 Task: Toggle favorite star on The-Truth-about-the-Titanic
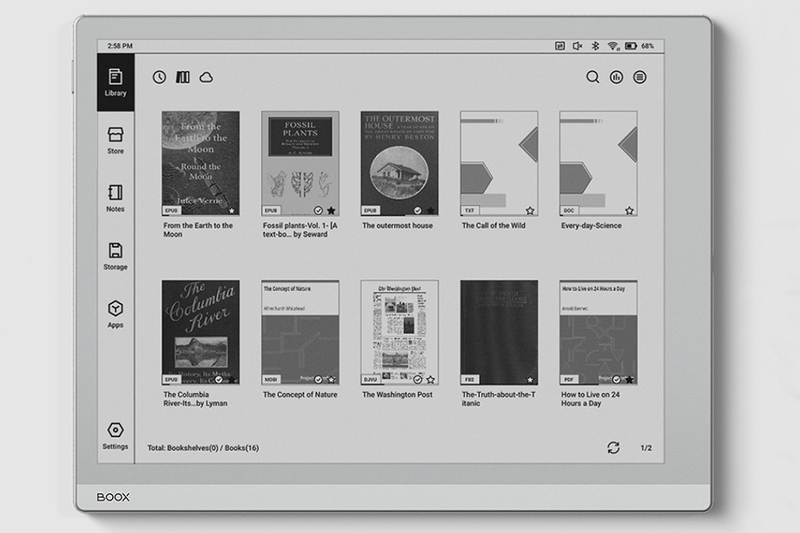(x=530, y=379)
